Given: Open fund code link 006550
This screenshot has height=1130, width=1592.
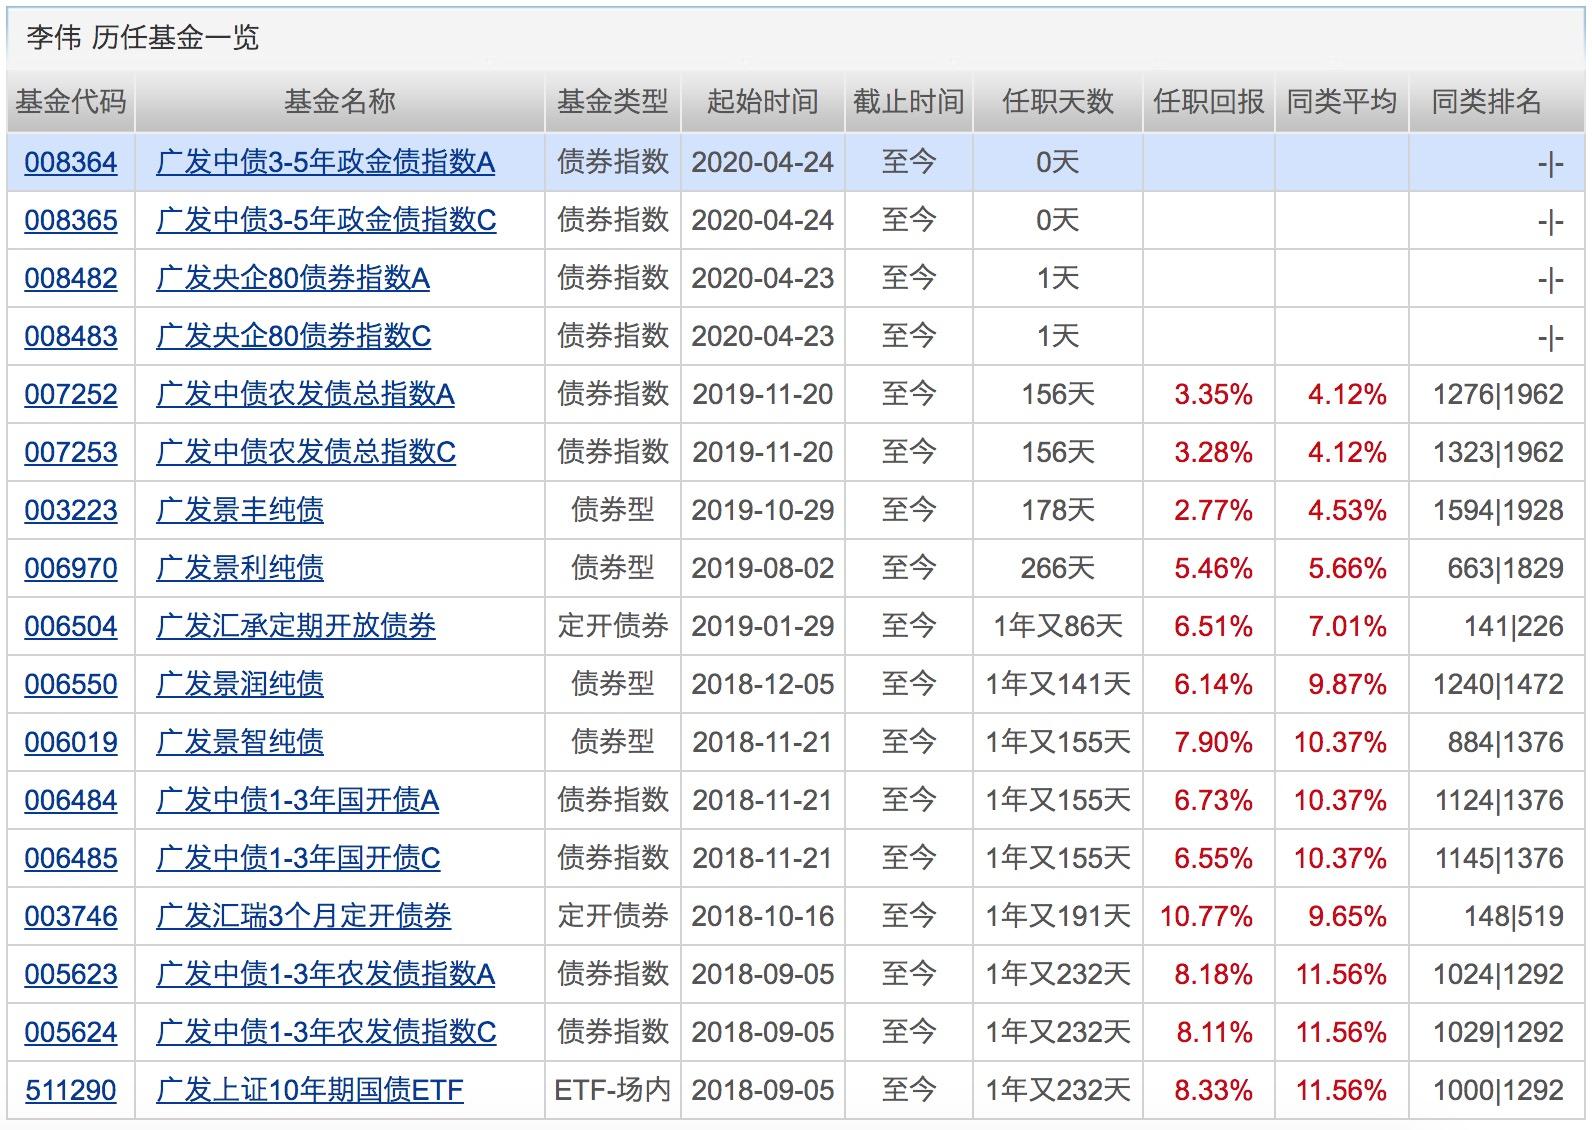Looking at the screenshot, I should (71, 684).
